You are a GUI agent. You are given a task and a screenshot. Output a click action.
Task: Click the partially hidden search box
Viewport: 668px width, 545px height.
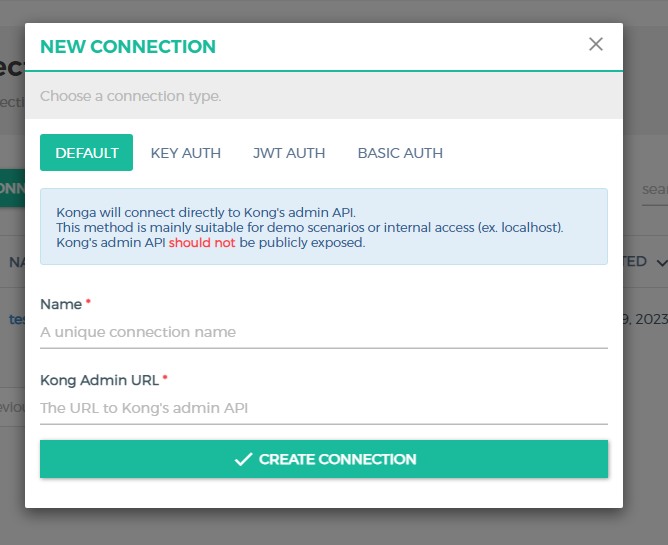[x=654, y=189]
